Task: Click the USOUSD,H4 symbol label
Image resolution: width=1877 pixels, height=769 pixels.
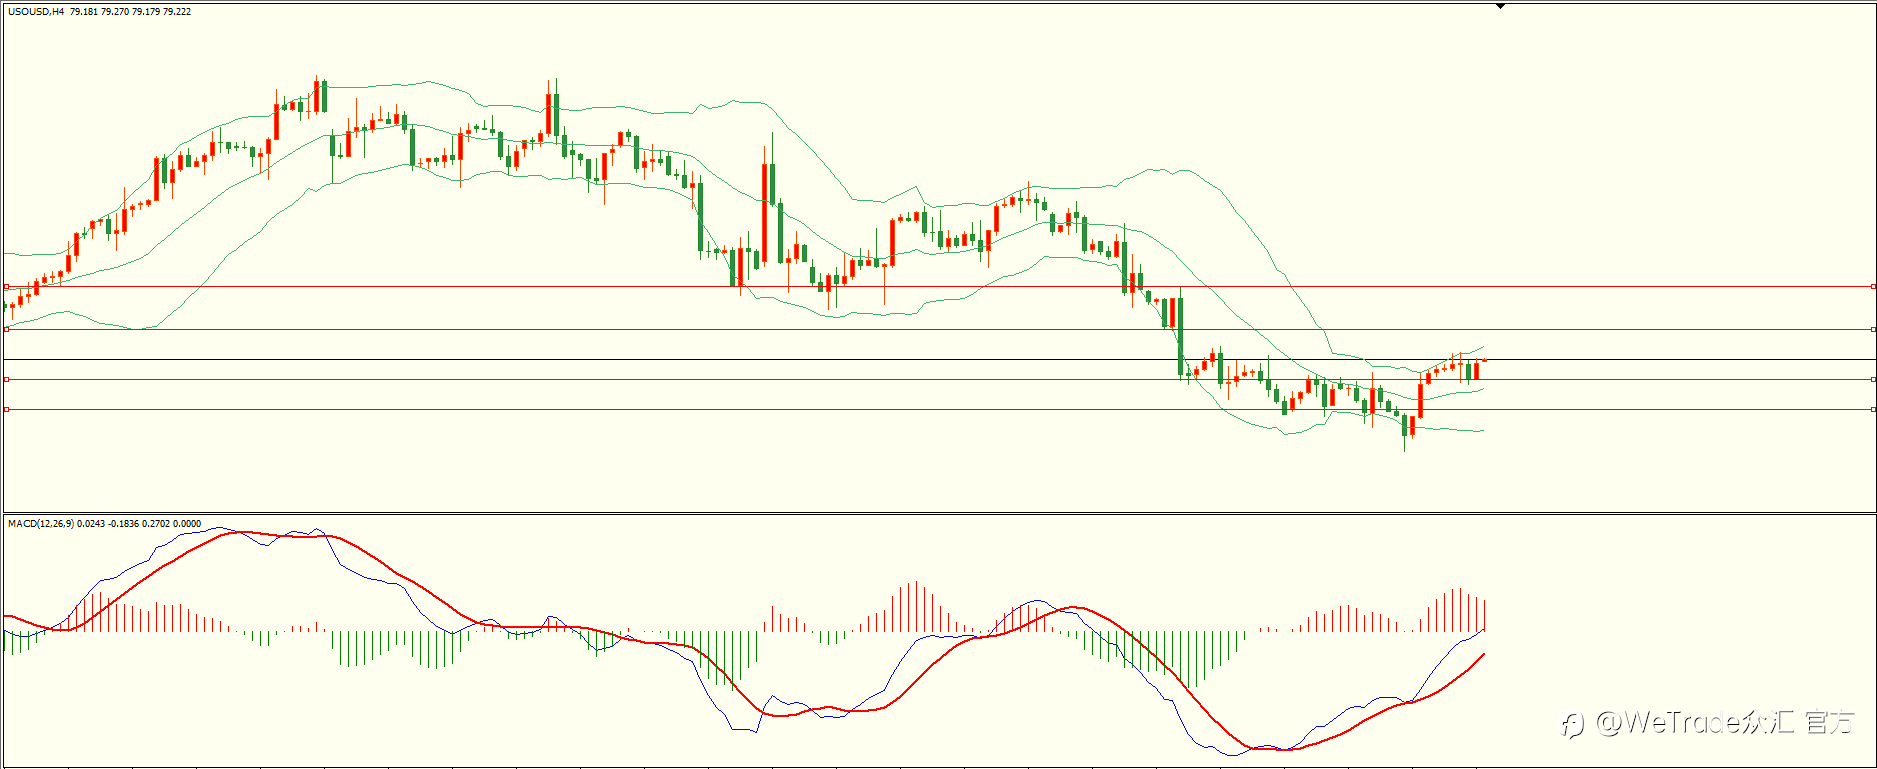Action: coord(36,12)
